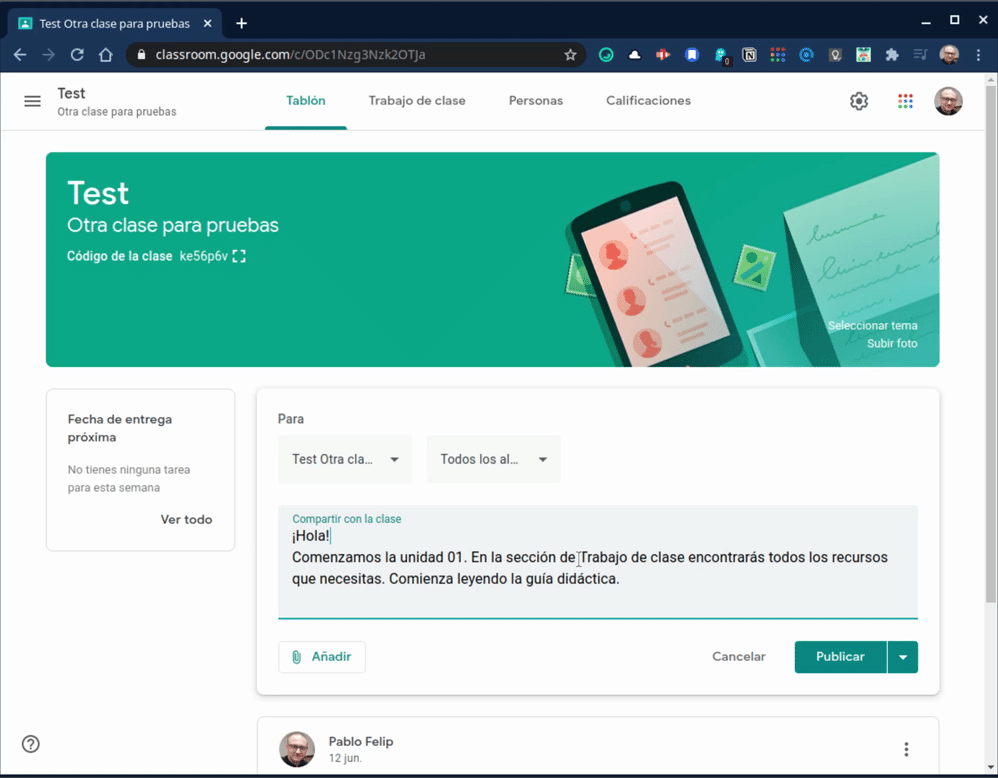Image resolution: width=998 pixels, height=778 pixels.
Task: Open the colorful dots grid extension
Action: (777, 55)
